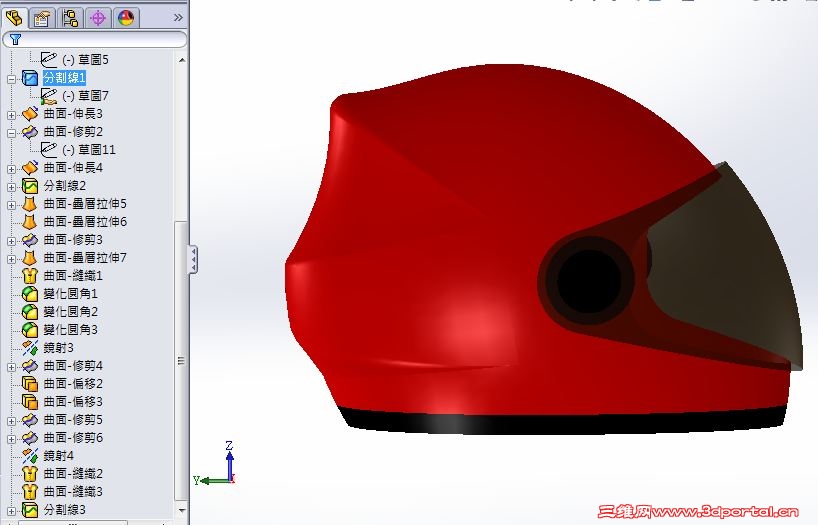Select the 分割線1 label
Viewport: 818px width, 525px height.
(64, 78)
